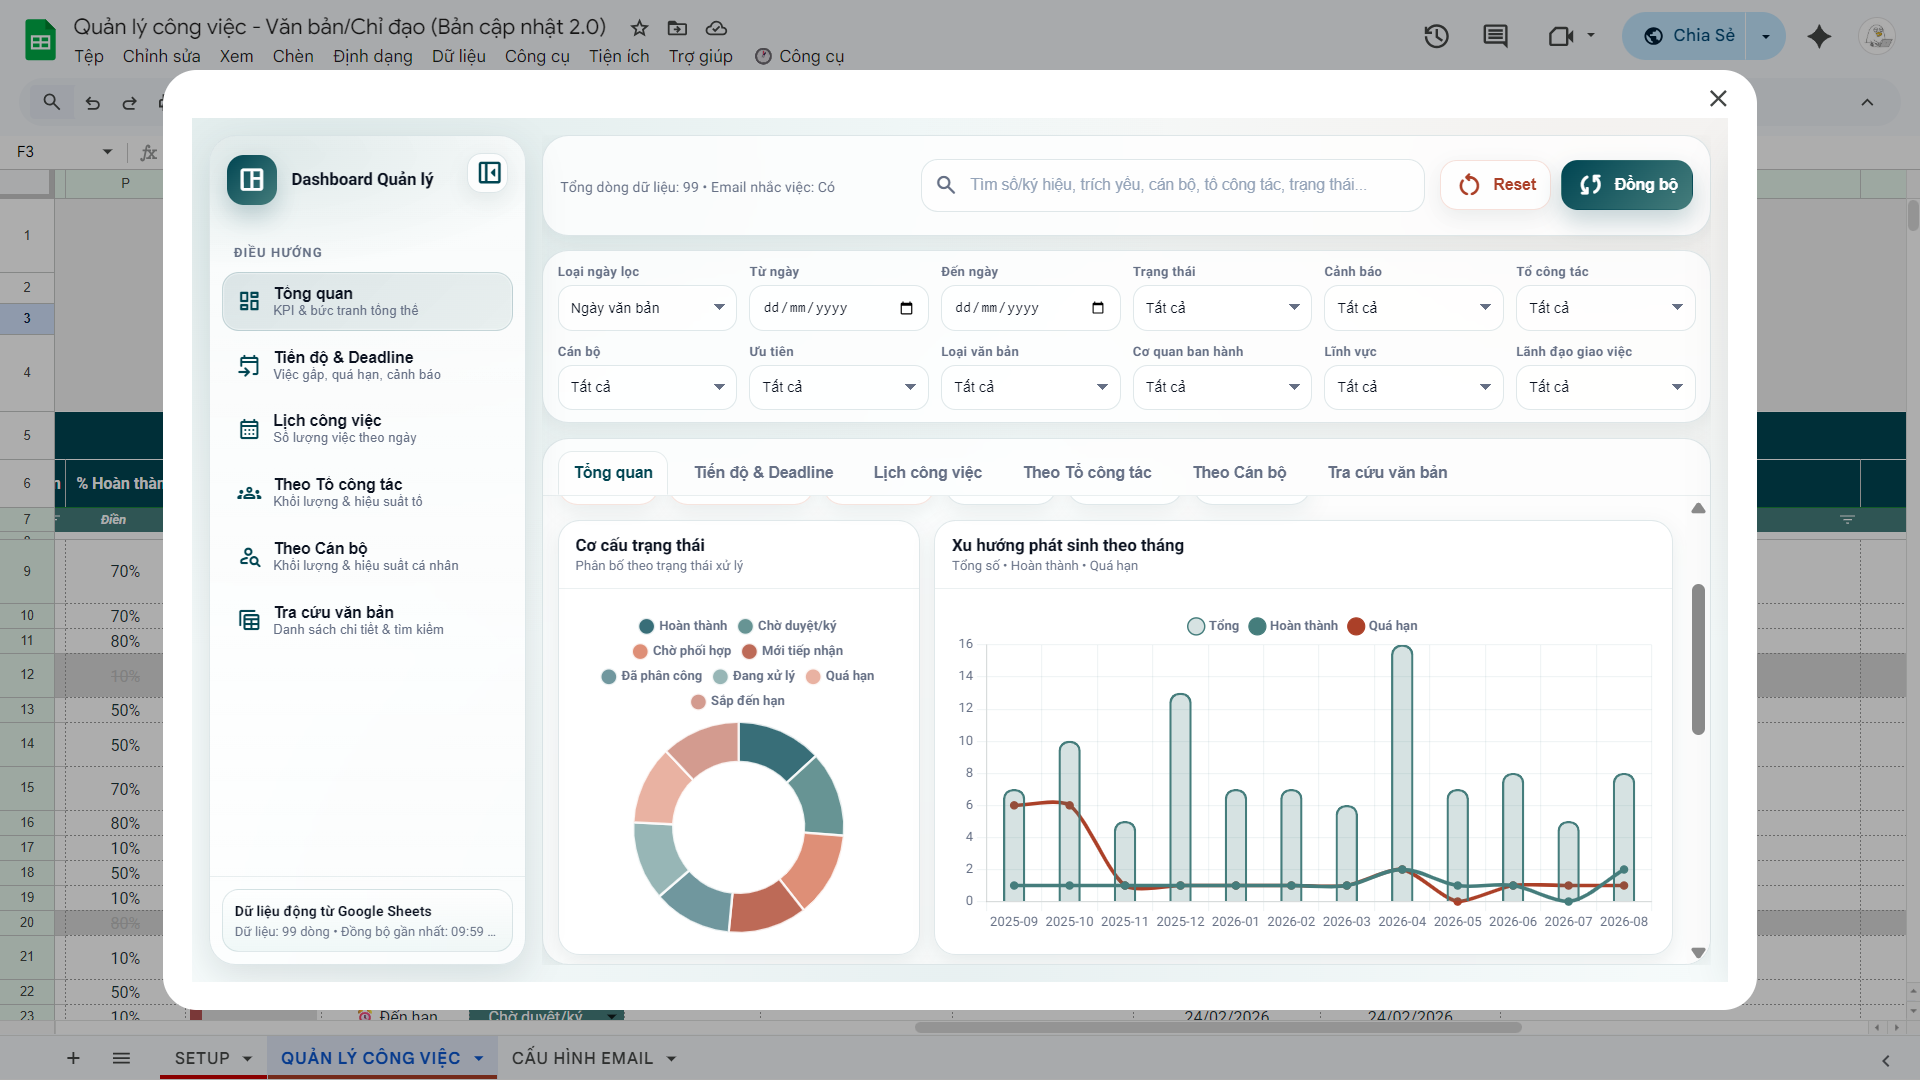The image size is (1920, 1080).
Task: Star this spreadsheet document
Action: pos(639,28)
